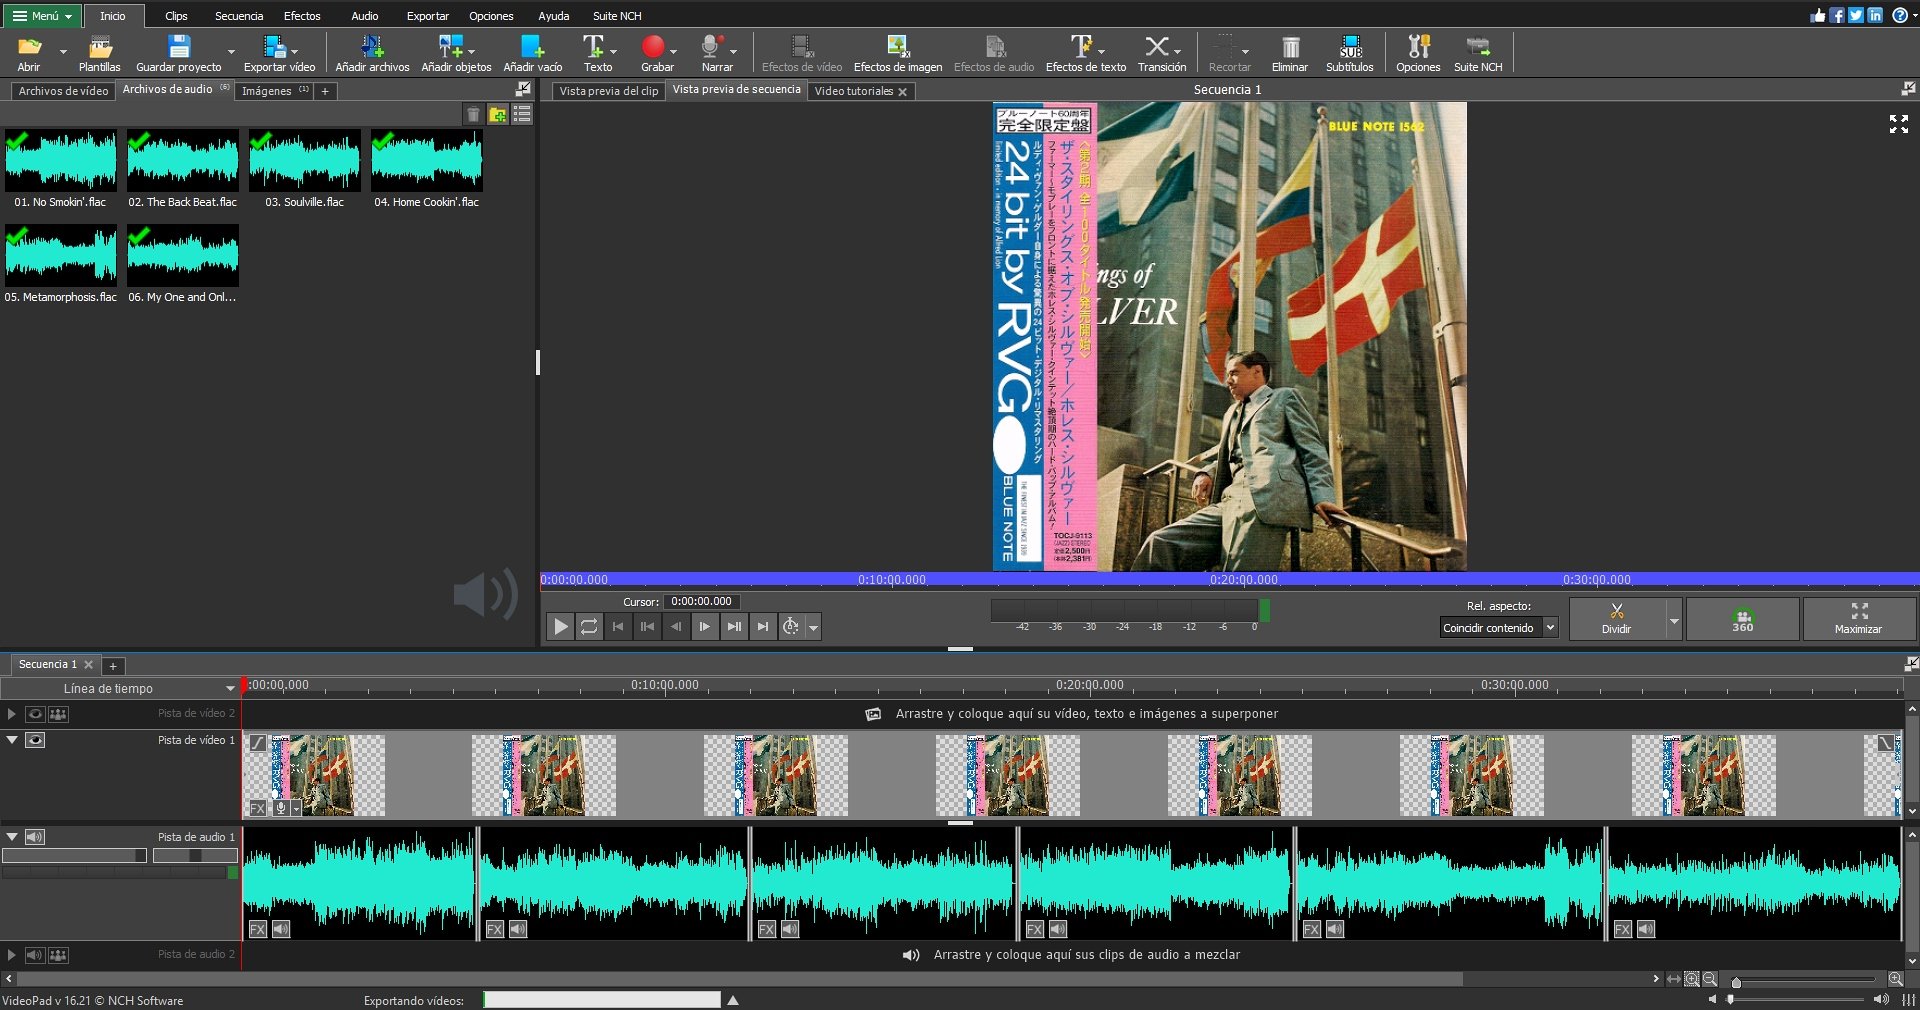The width and height of the screenshot is (1920, 1010).
Task: Launch Suite NCH from toolbar
Action: 1477,53
